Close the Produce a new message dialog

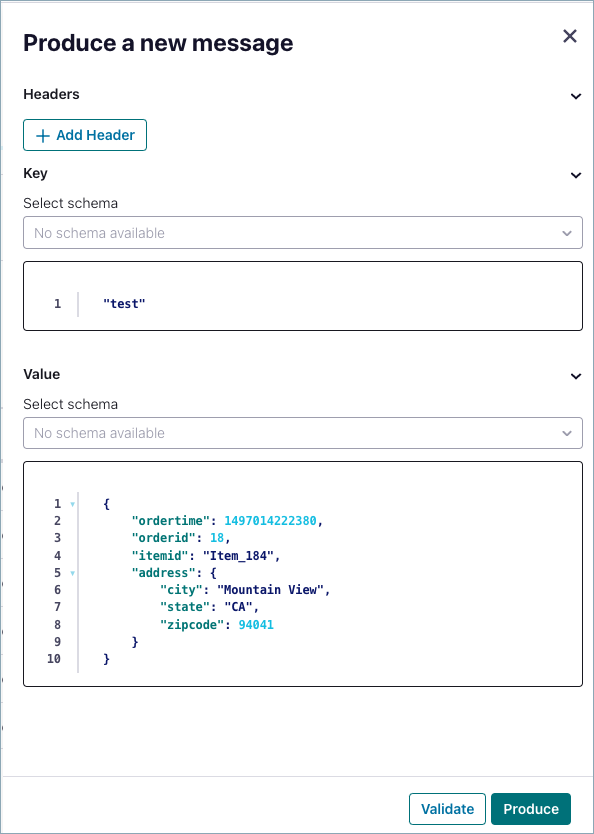coord(570,36)
